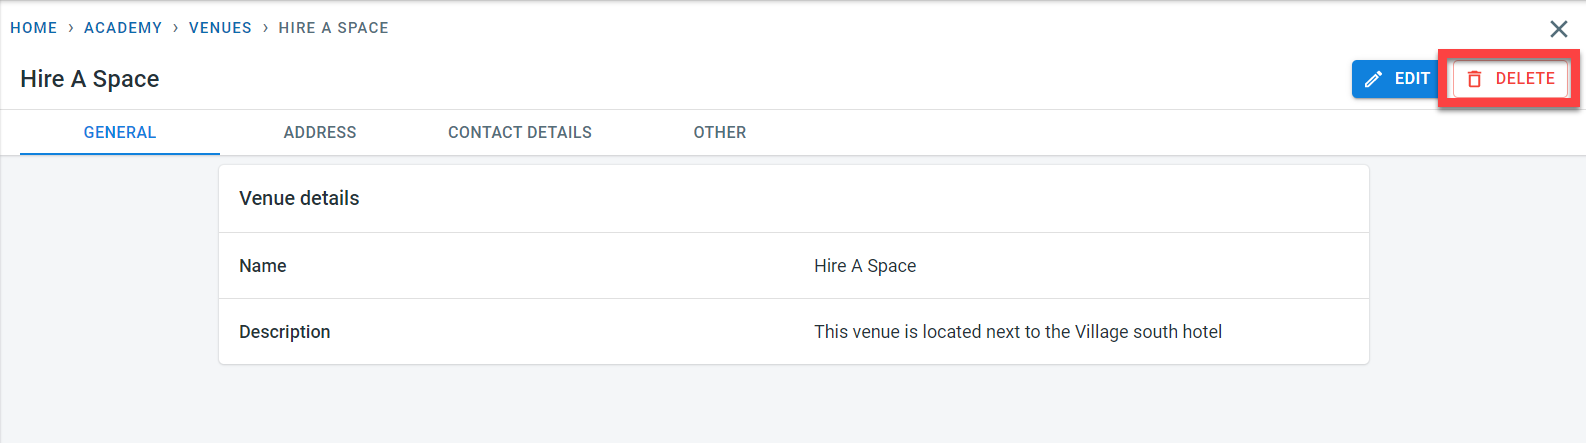Click the "Venue details" card heading
The height and width of the screenshot is (443, 1586).
299,198
